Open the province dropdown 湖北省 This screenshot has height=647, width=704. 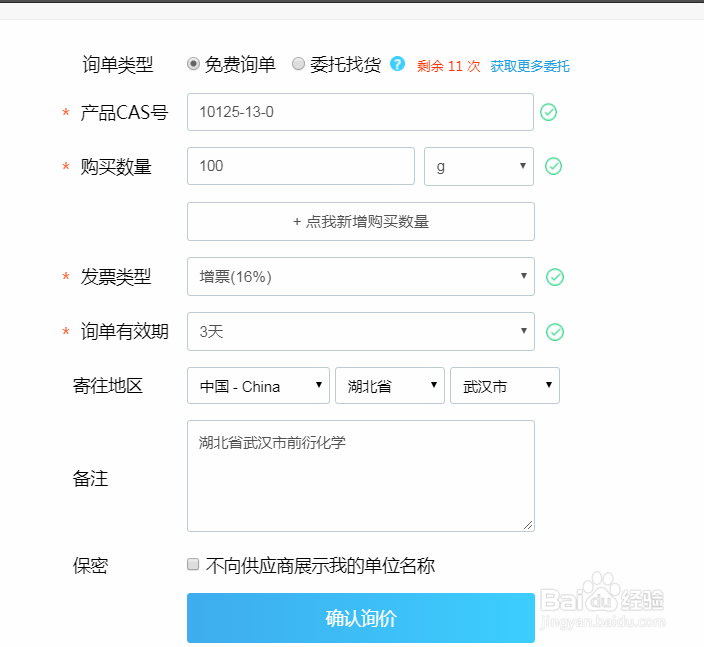390,386
